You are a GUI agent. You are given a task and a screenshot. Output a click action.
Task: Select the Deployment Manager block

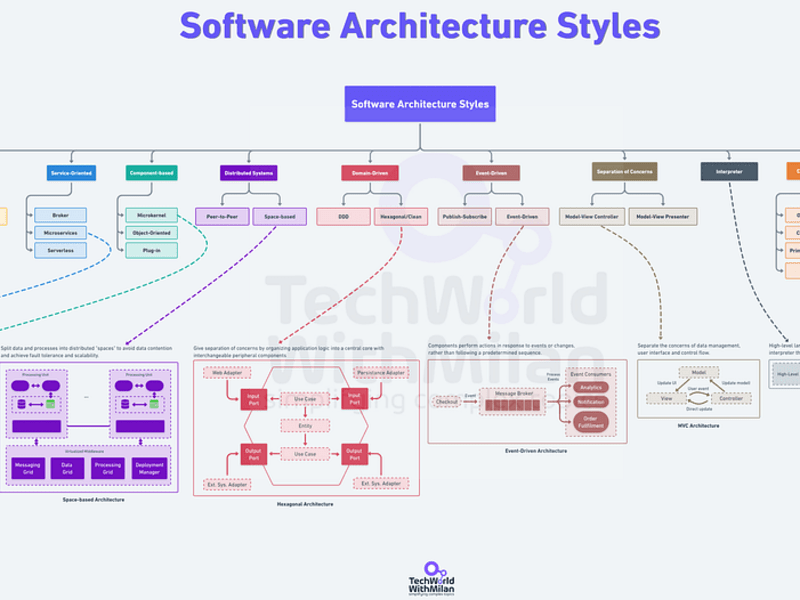pyautogui.click(x=149, y=468)
